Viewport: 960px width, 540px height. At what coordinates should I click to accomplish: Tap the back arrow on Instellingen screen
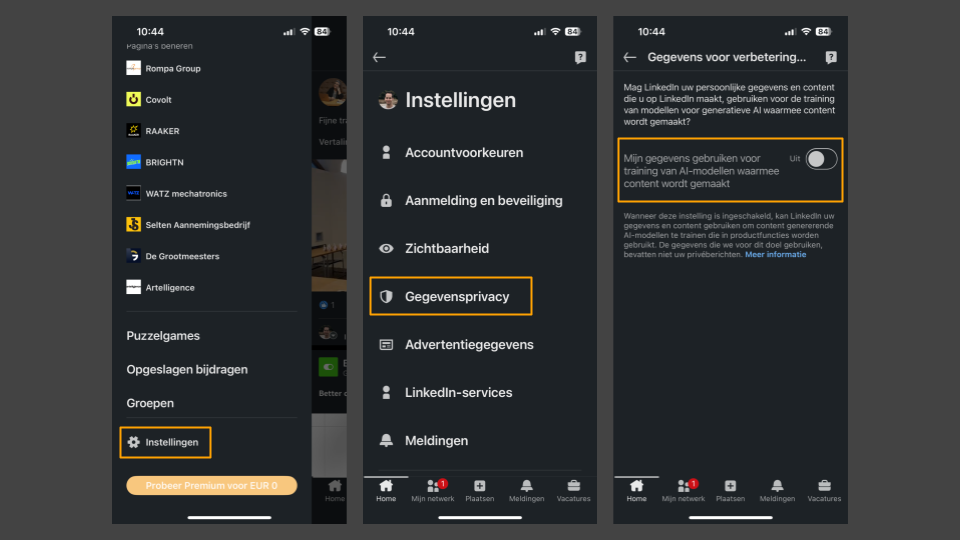click(x=379, y=58)
